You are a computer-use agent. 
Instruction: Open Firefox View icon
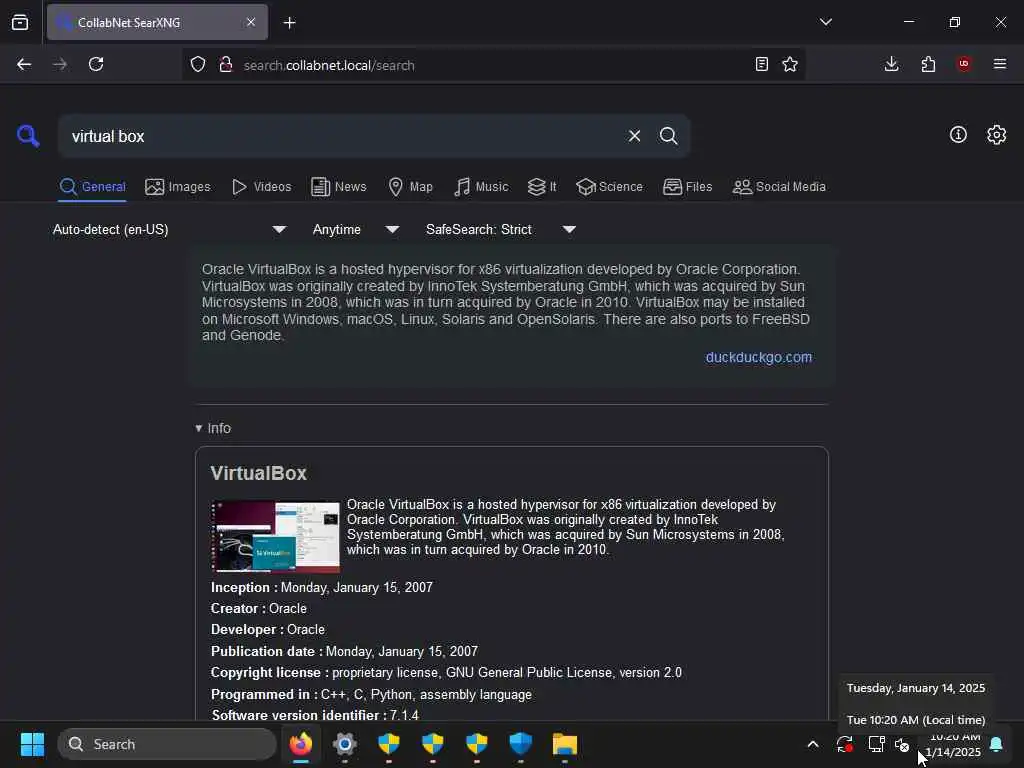pos(20,22)
